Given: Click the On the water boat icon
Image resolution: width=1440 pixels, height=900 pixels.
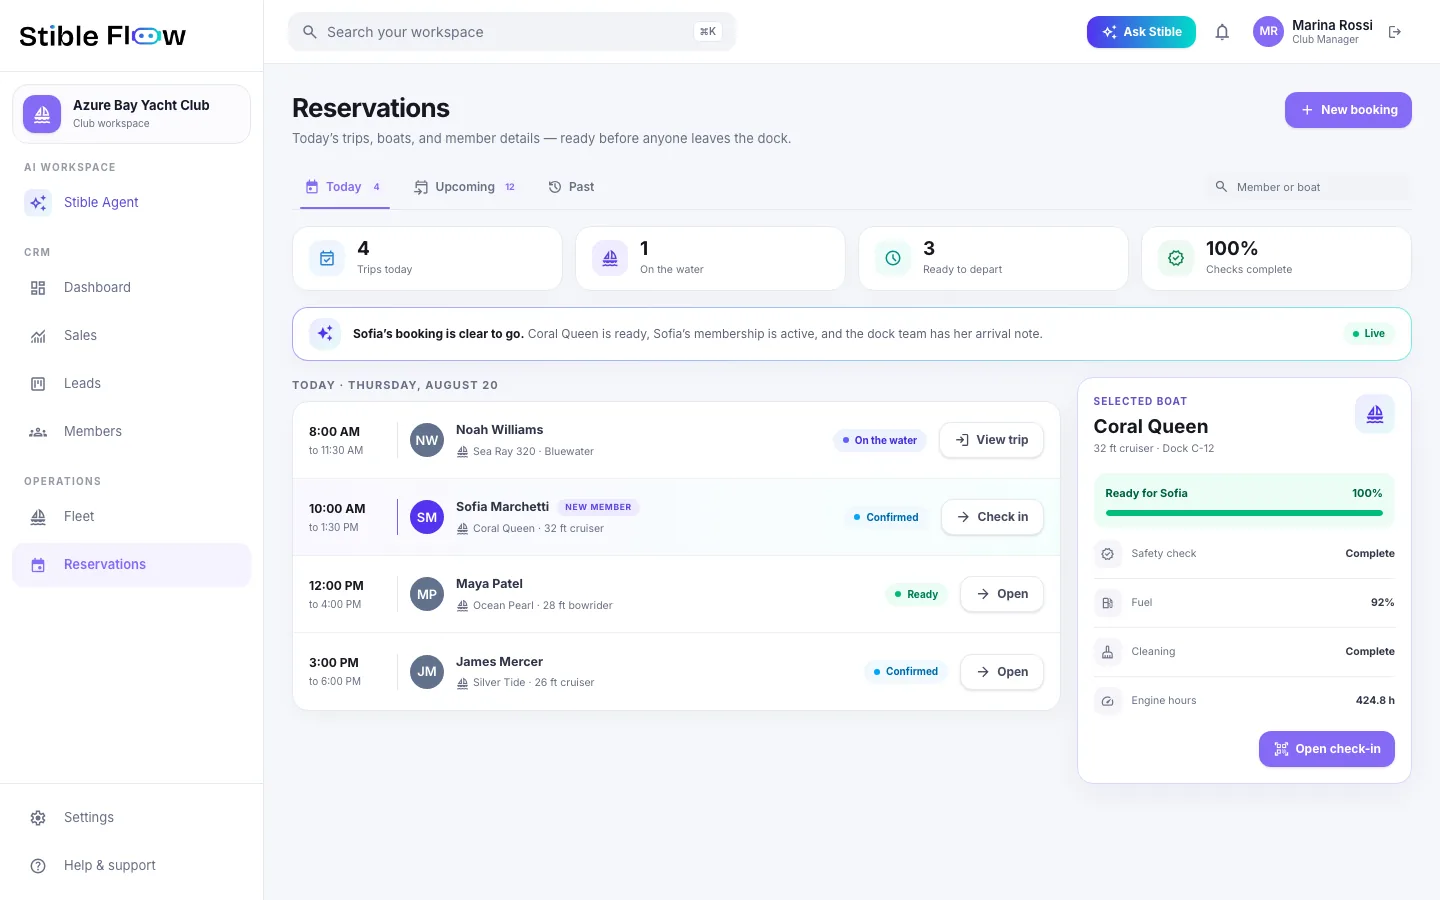Looking at the screenshot, I should click(610, 258).
